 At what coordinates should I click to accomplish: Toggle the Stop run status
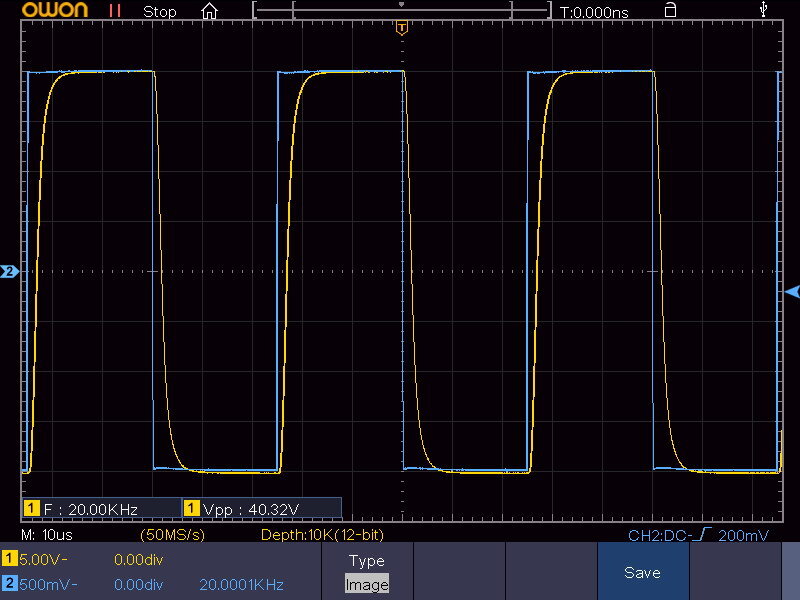pos(159,12)
